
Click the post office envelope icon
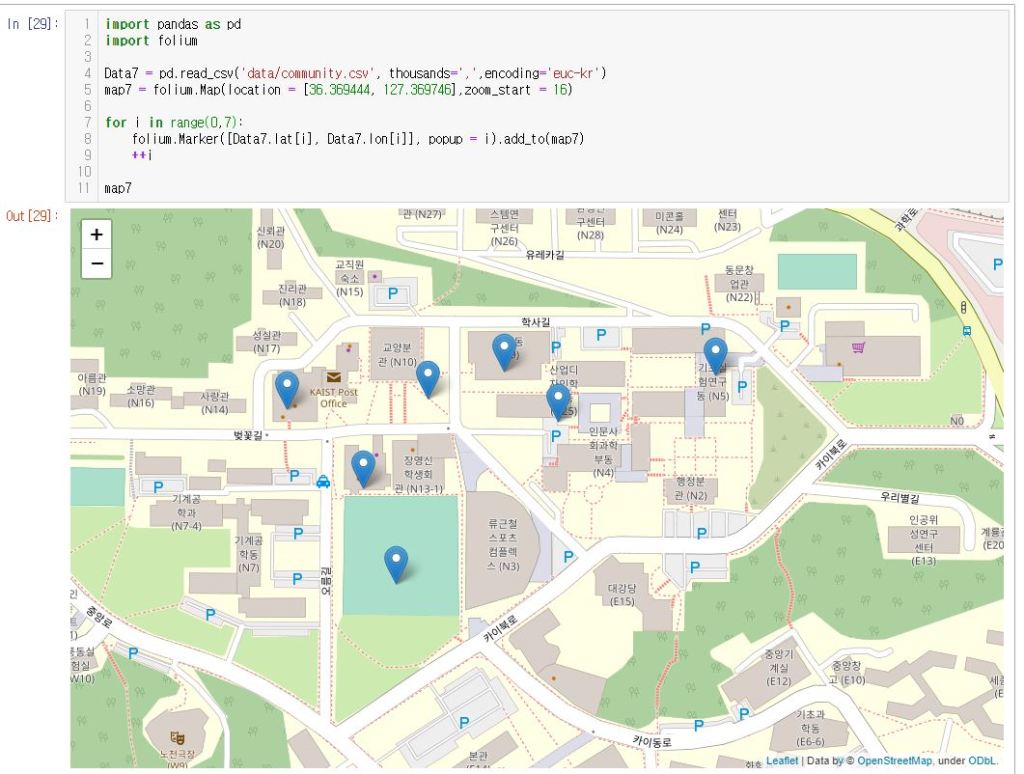click(332, 377)
